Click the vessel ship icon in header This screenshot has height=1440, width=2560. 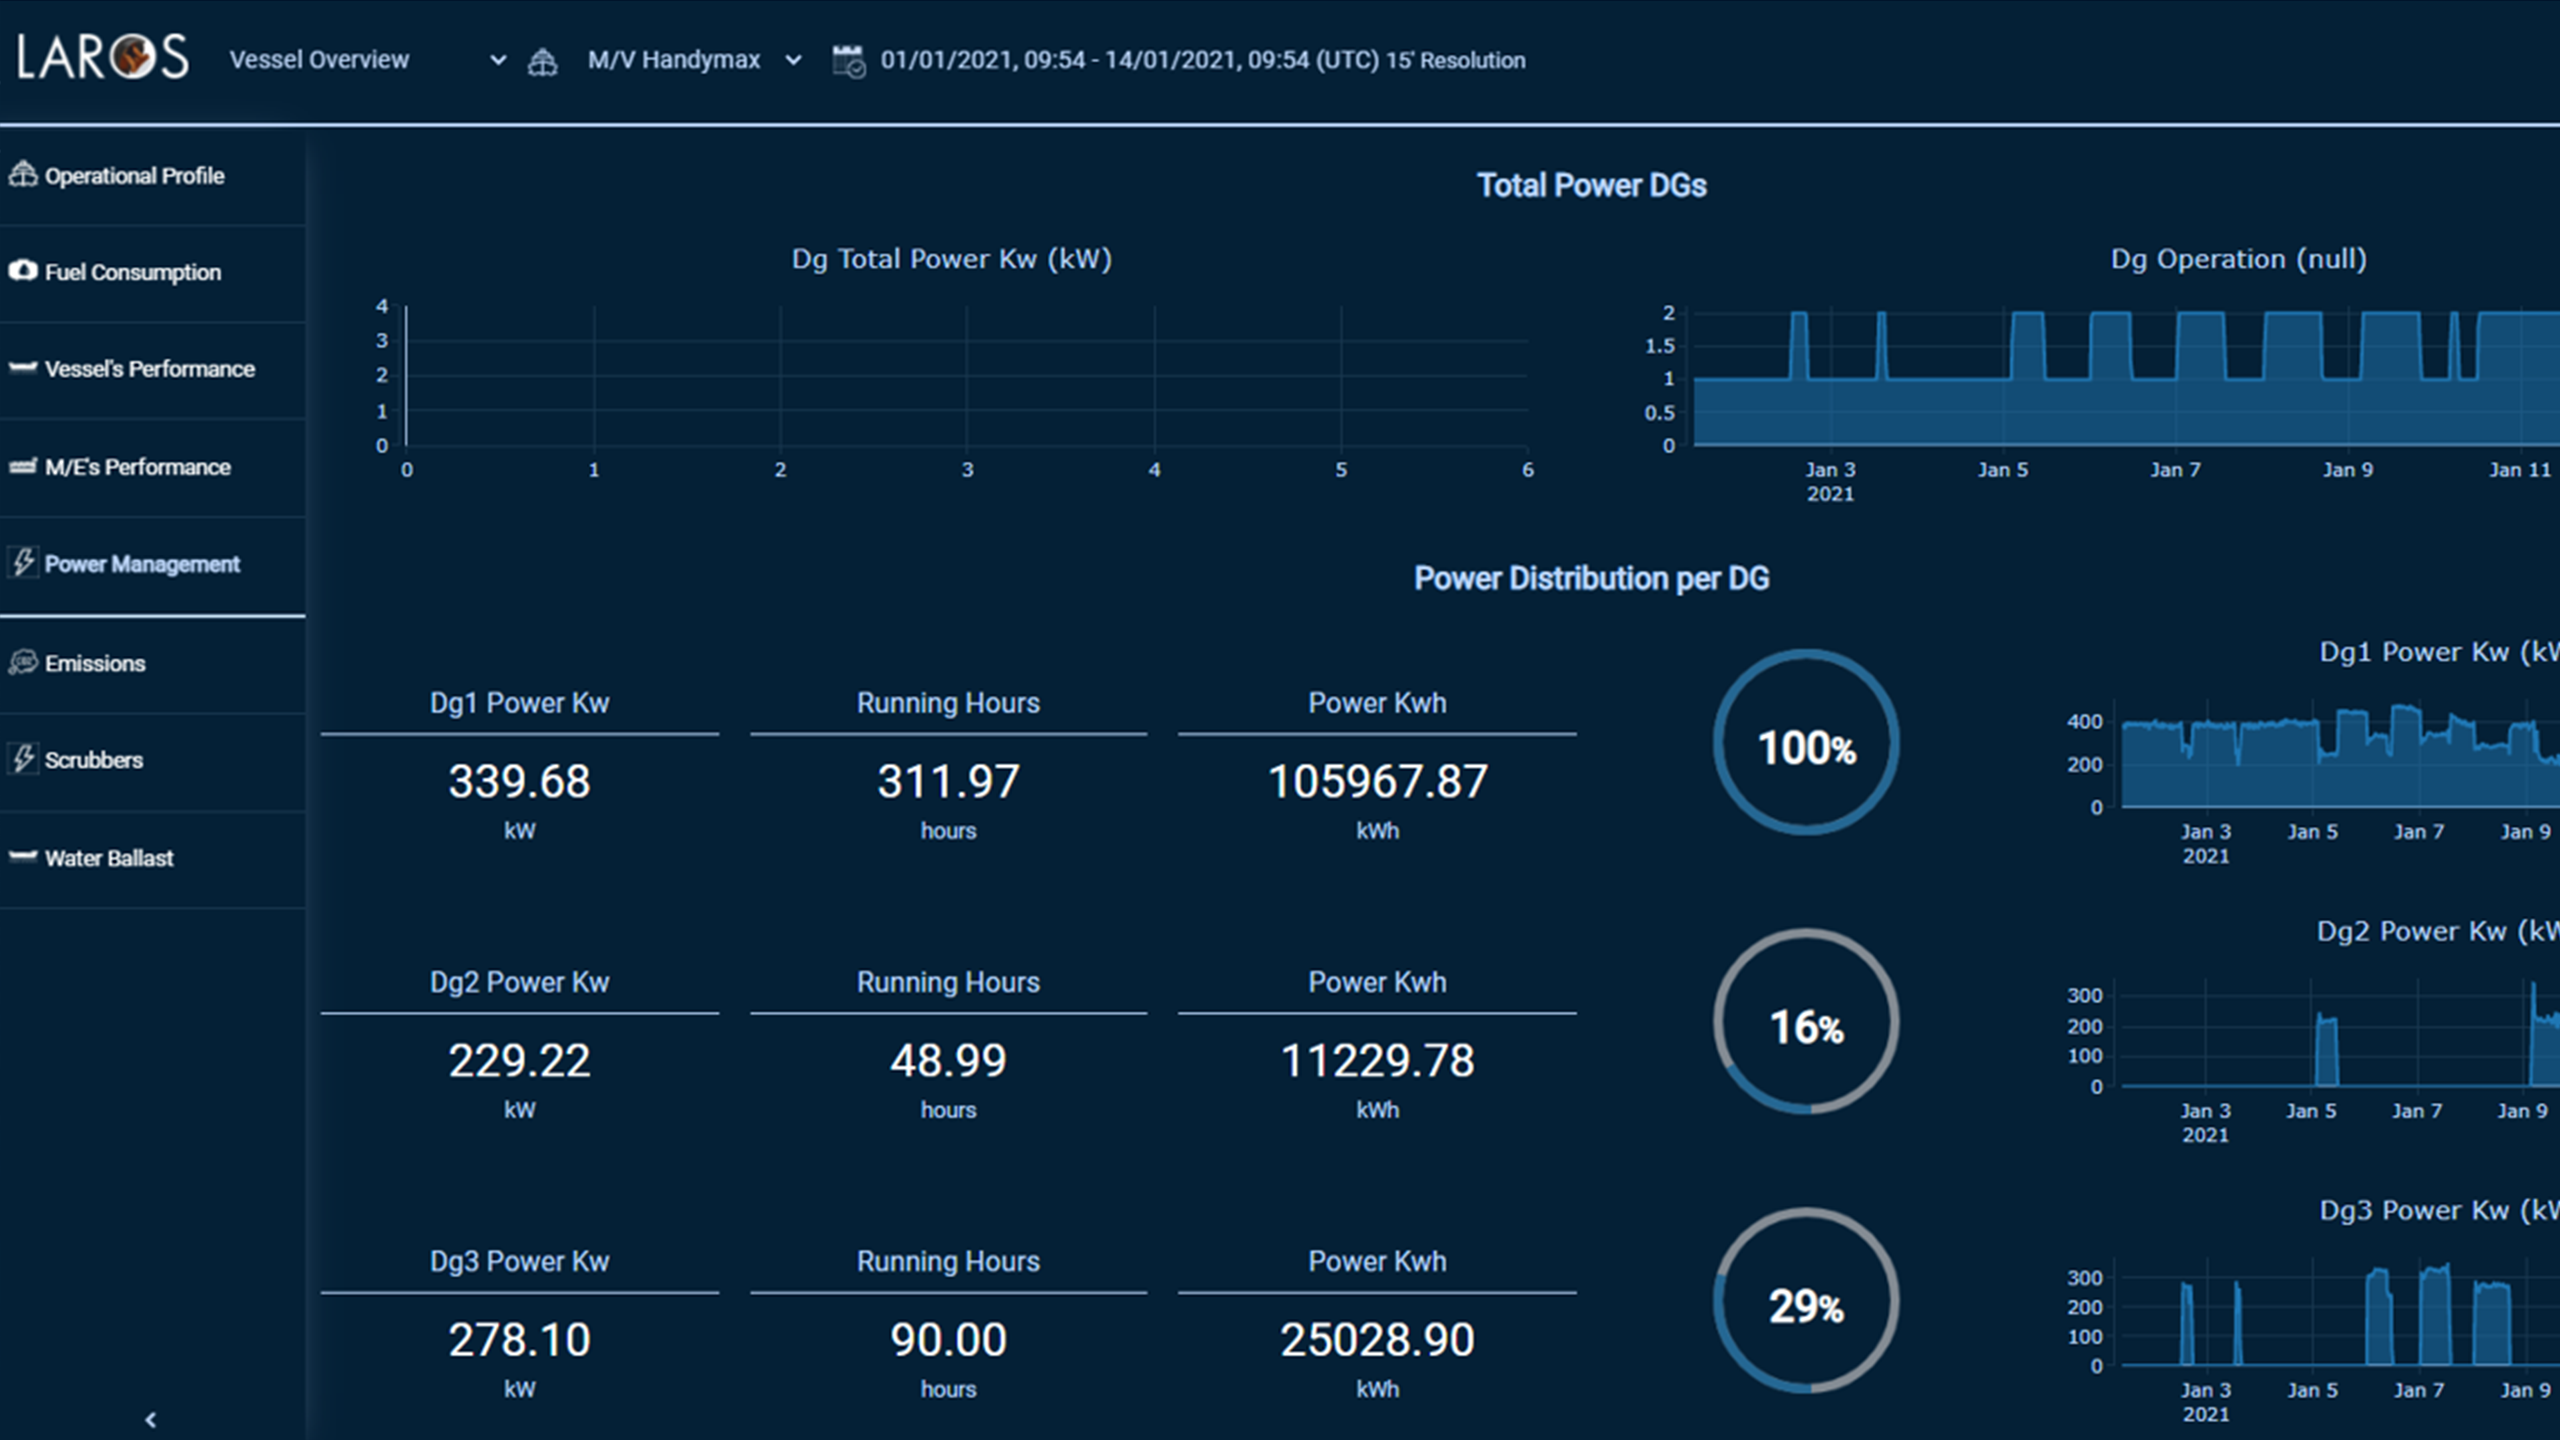[542, 62]
